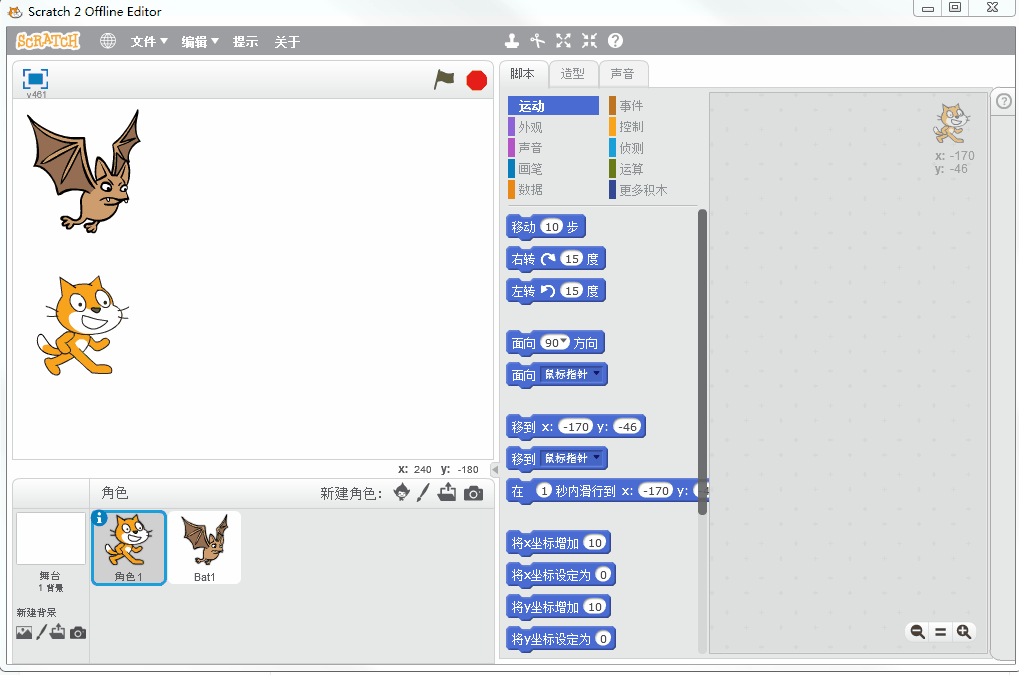Select the 画笔 block category
Viewport: 1019px width, 675px height.
pyautogui.click(x=553, y=169)
